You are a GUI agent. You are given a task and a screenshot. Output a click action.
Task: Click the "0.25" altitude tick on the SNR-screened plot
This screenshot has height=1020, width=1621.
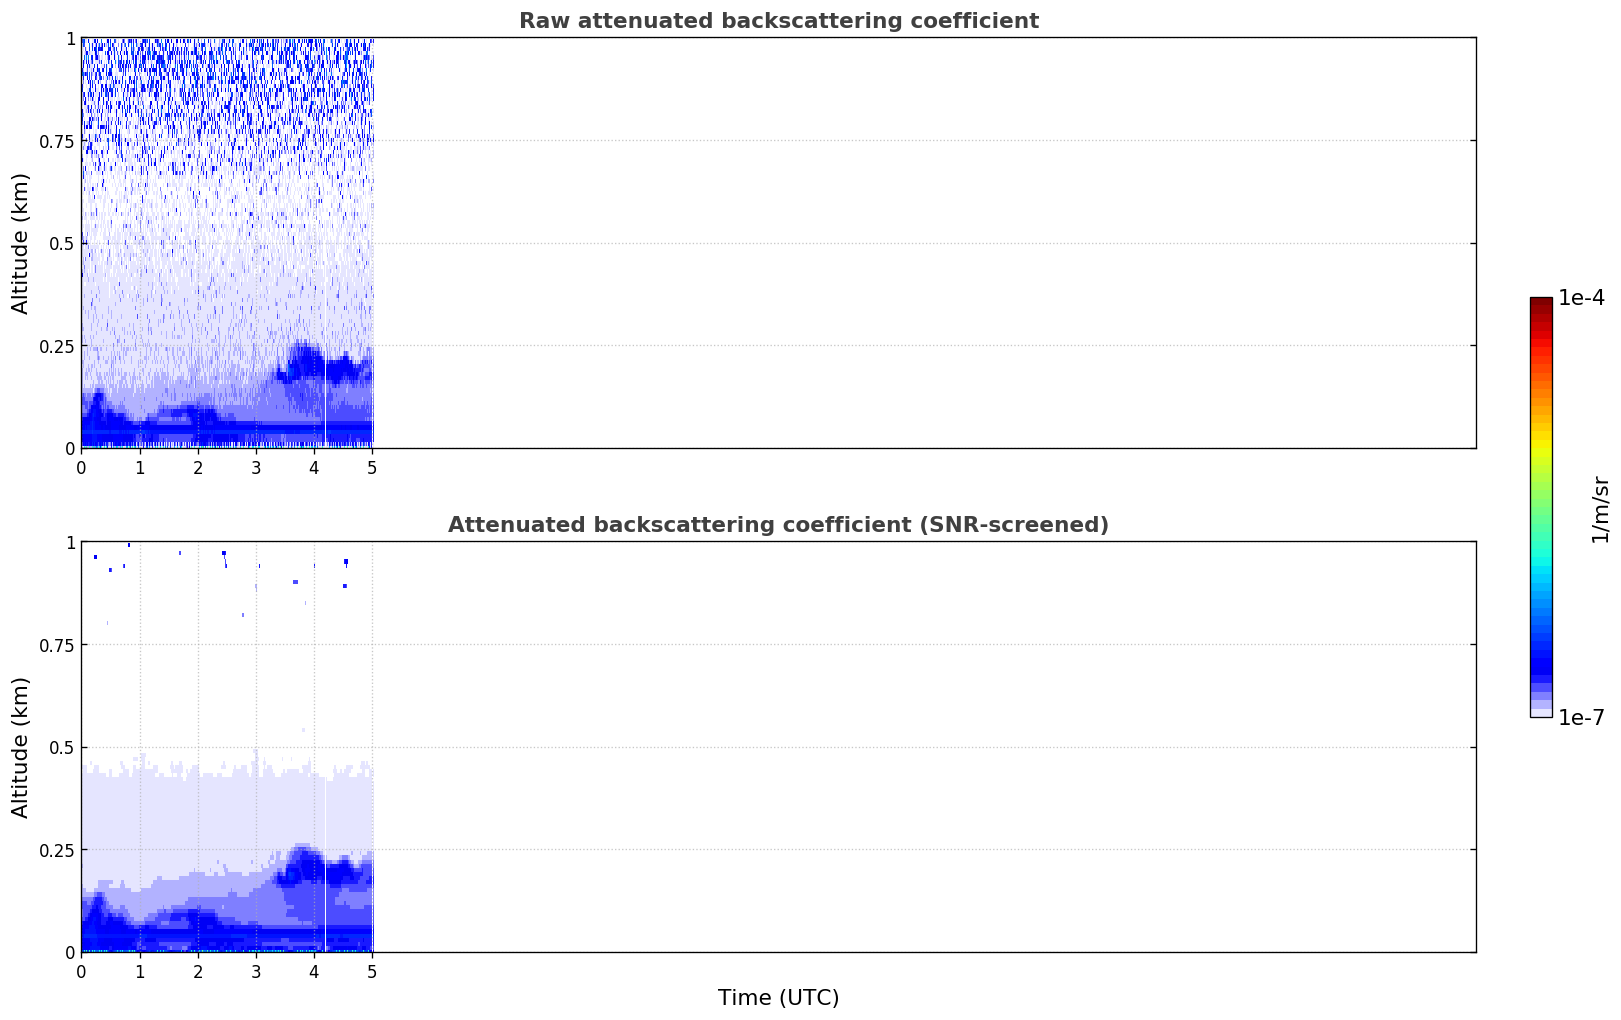[57, 850]
